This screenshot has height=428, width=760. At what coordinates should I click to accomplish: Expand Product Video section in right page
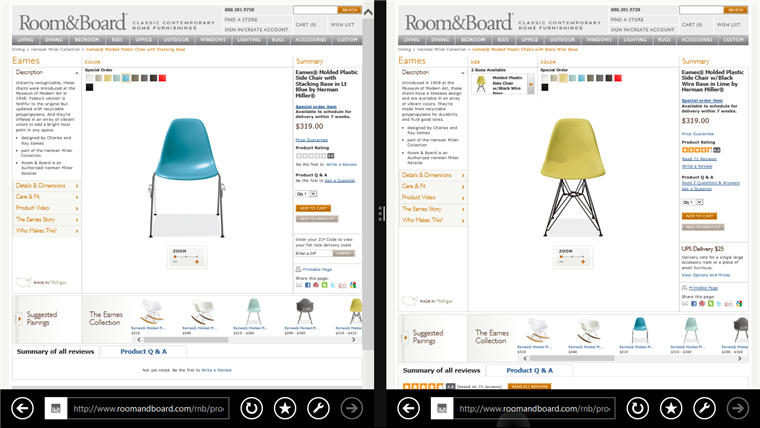433,197
